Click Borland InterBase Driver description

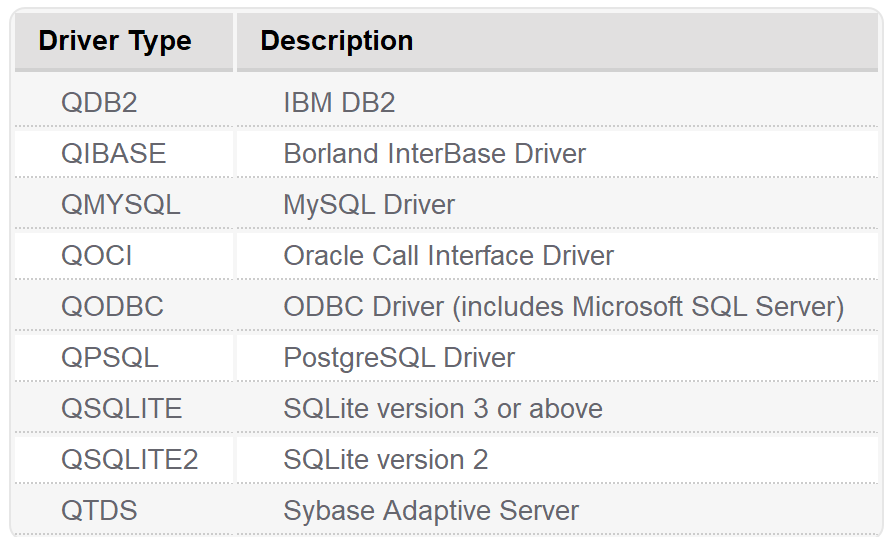[x=435, y=154]
